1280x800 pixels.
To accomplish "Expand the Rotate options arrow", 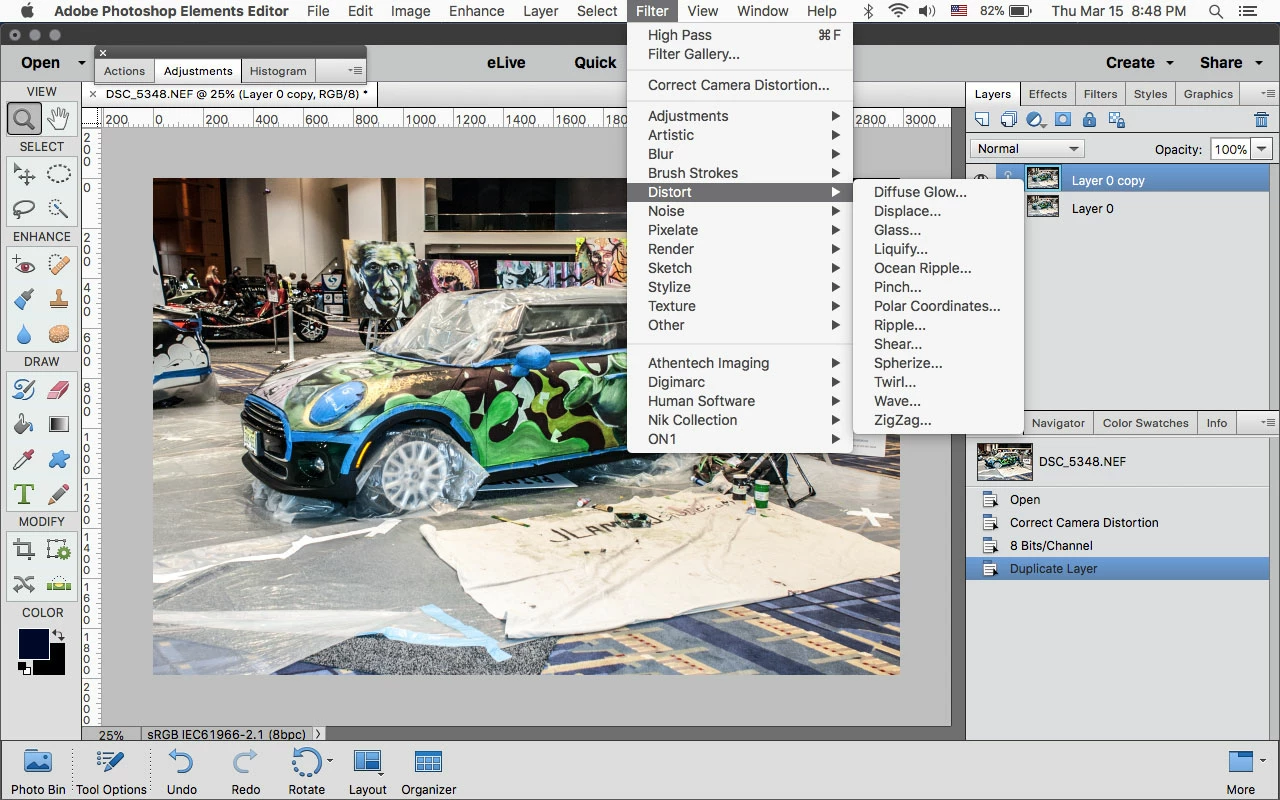I will (330, 762).
